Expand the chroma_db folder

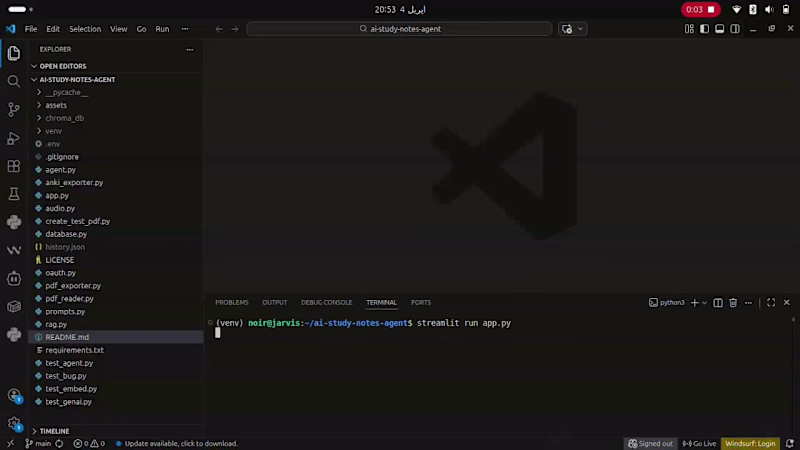pos(39,118)
